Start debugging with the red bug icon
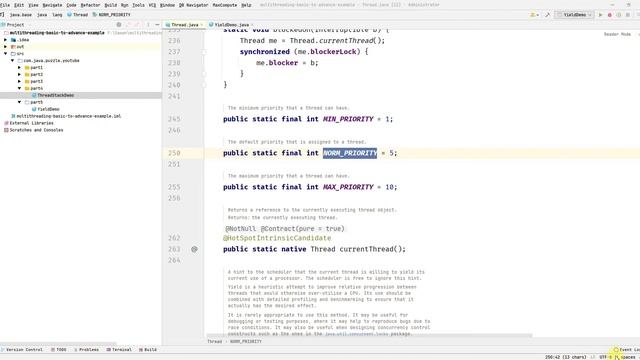 pos(609,15)
